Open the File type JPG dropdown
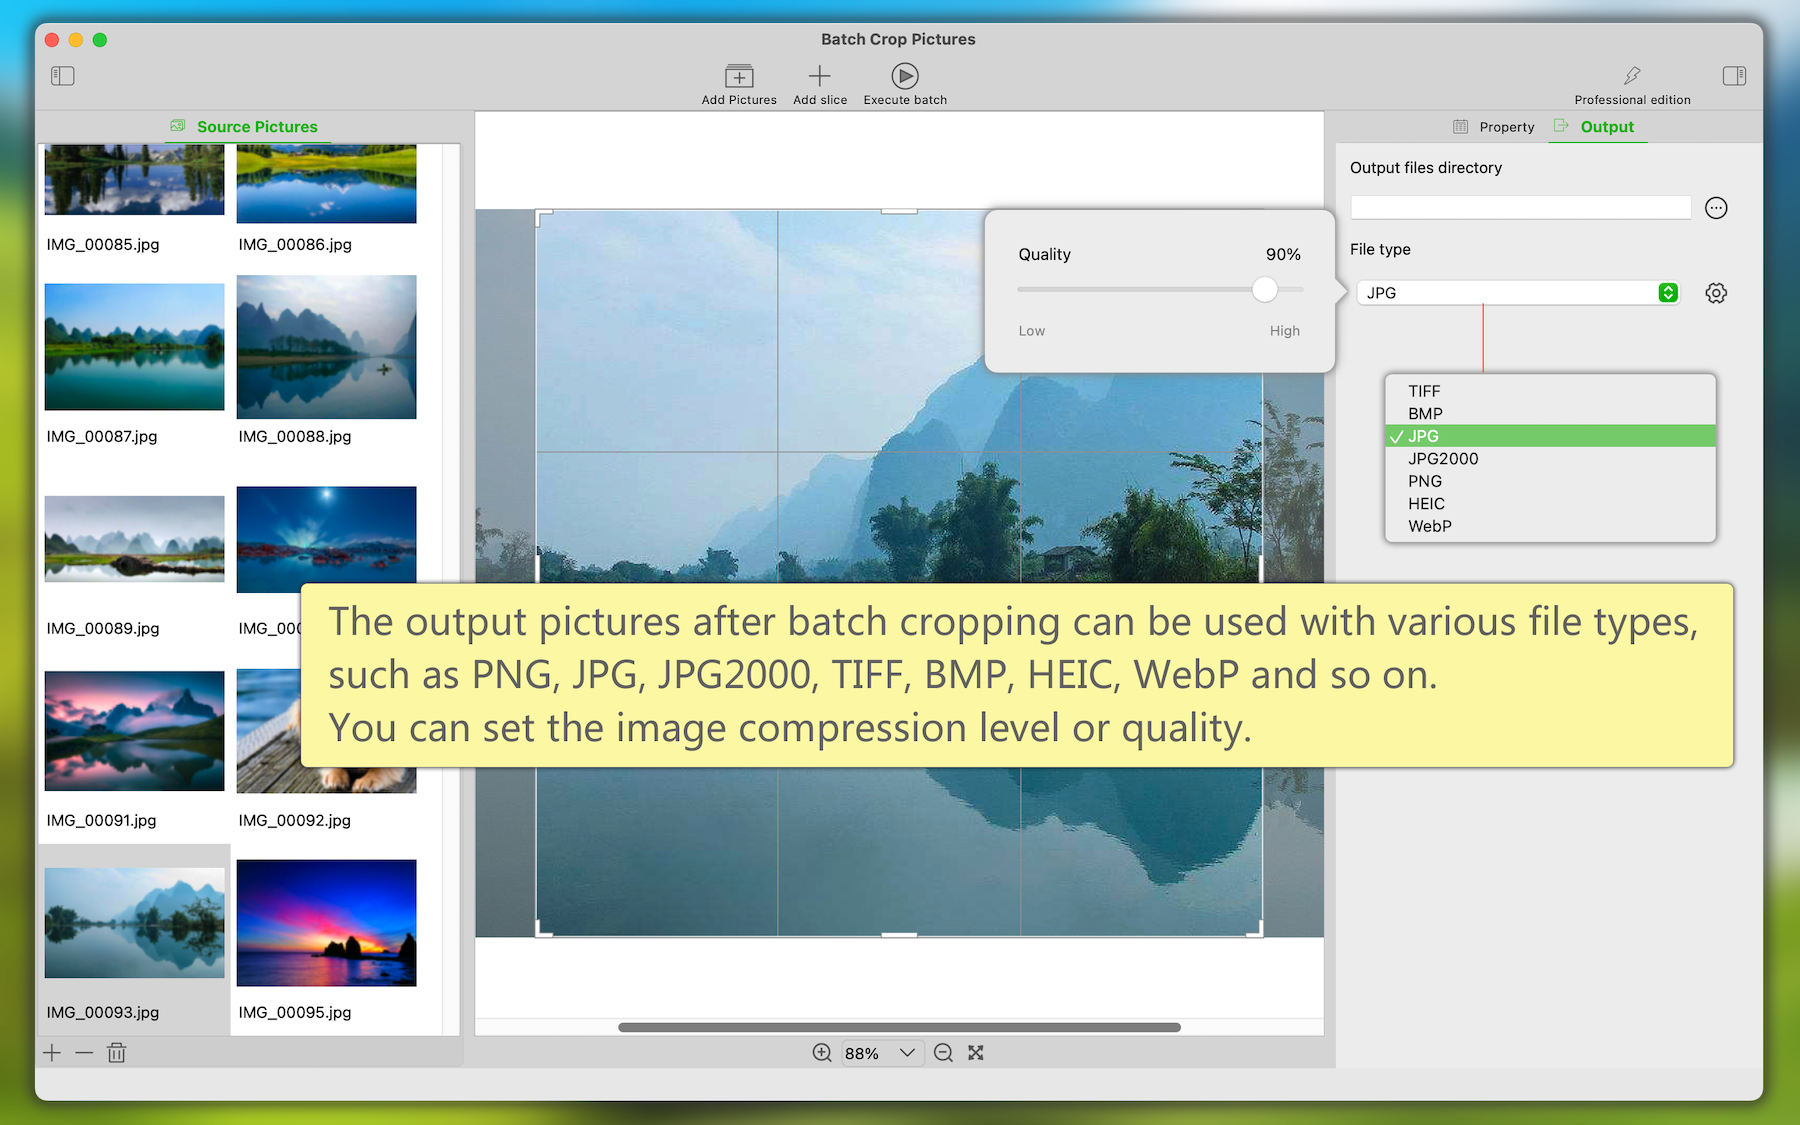This screenshot has height=1125, width=1800. pyautogui.click(x=1518, y=293)
